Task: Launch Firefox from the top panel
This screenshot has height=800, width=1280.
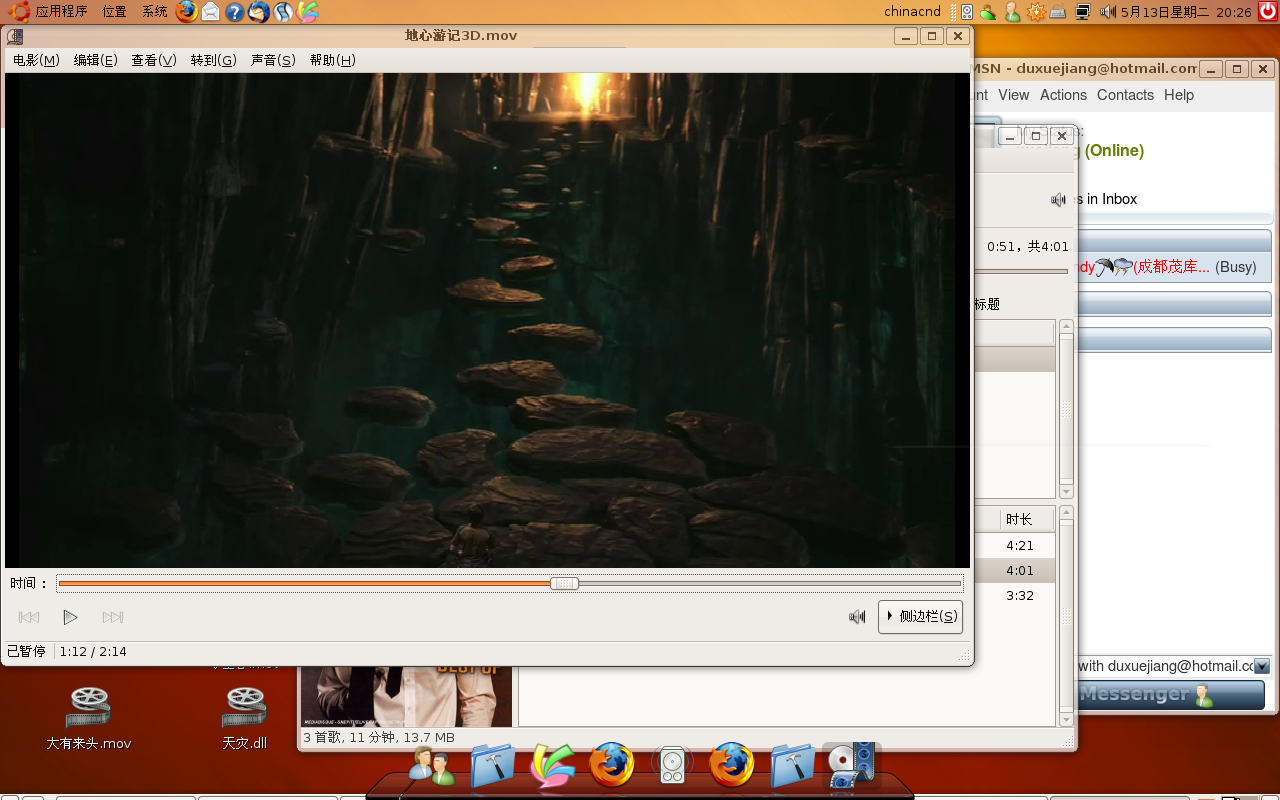Action: click(186, 12)
